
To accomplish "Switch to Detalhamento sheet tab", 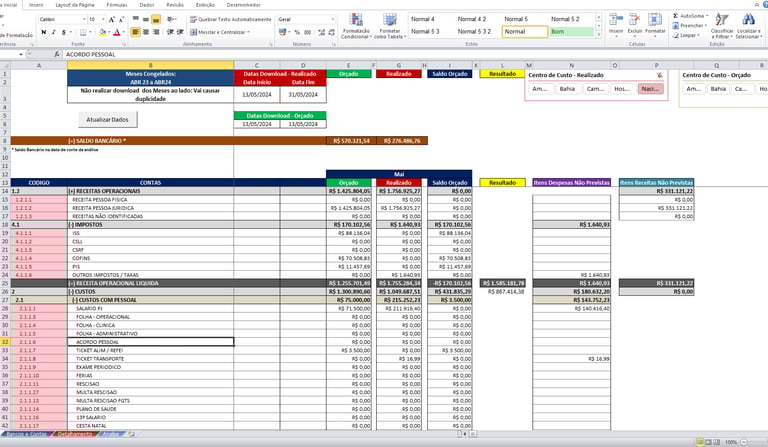I will pyautogui.click(x=75, y=434).
